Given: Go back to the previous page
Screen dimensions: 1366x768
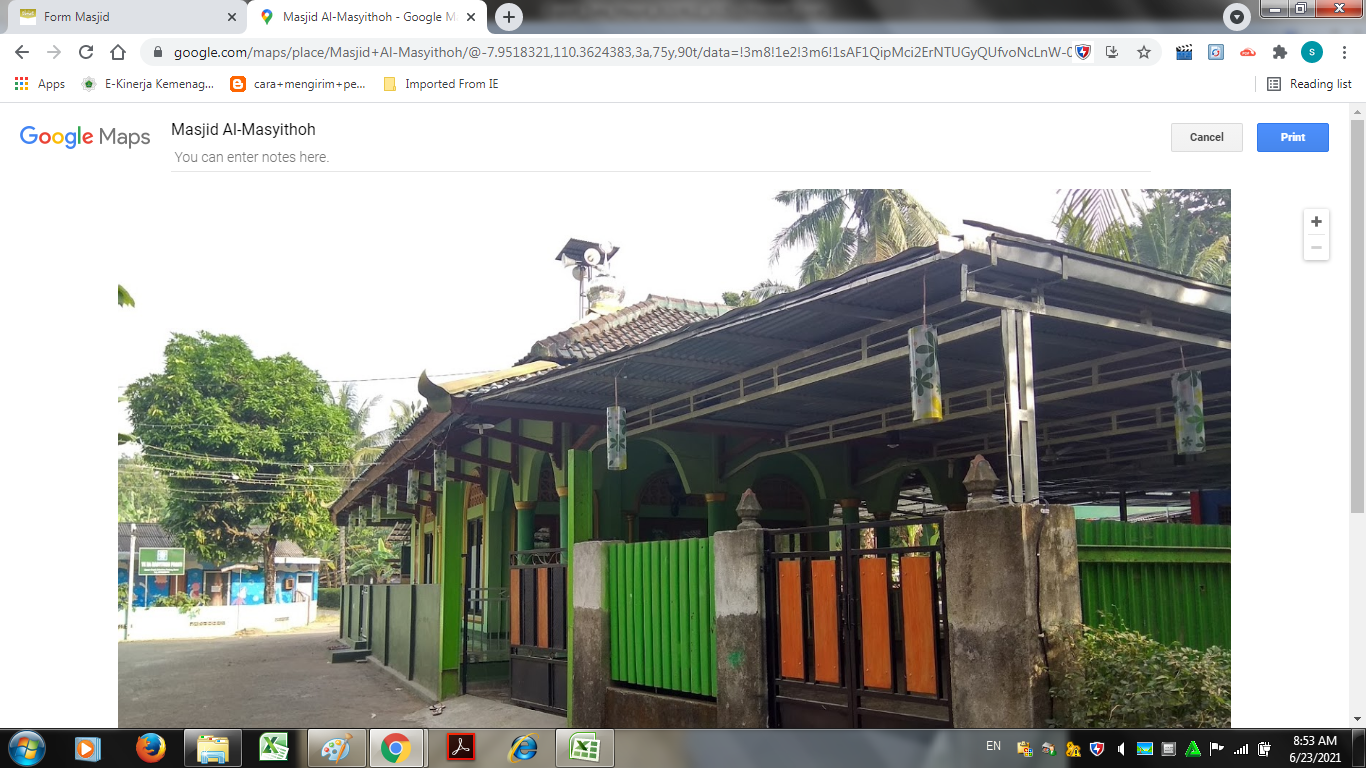Looking at the screenshot, I should click(22, 52).
